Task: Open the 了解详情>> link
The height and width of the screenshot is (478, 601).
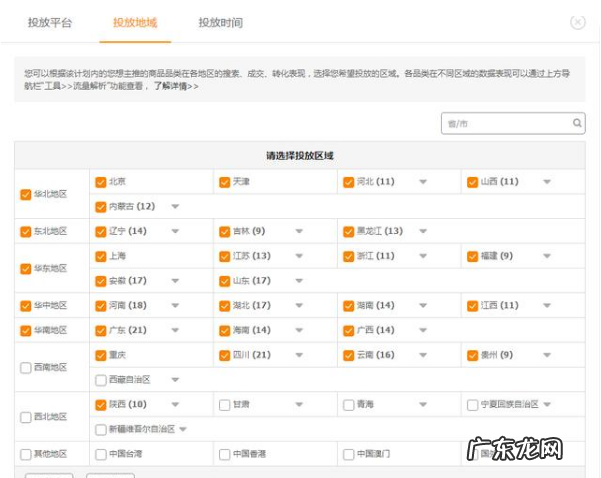Action: 176,86
